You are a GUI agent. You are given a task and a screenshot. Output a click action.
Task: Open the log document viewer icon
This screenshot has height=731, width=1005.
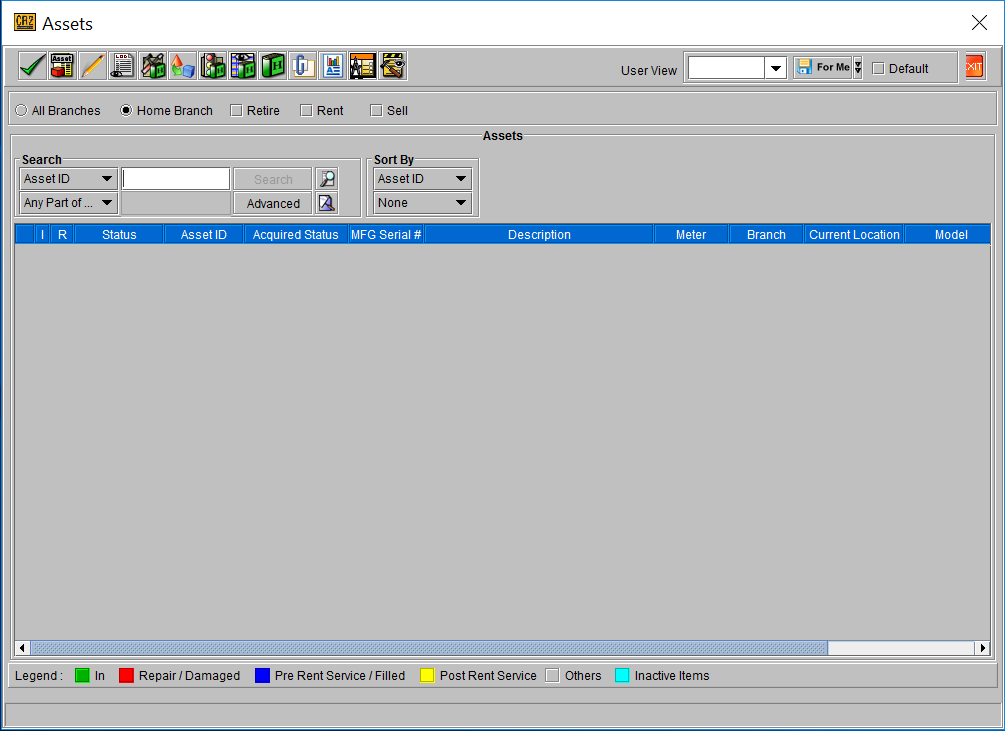pyautogui.click(x=122, y=66)
